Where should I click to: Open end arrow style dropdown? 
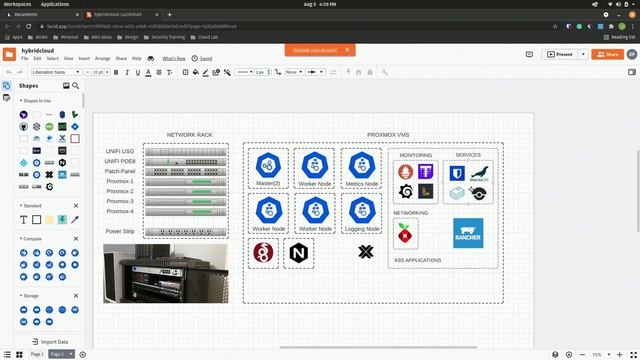315,72
